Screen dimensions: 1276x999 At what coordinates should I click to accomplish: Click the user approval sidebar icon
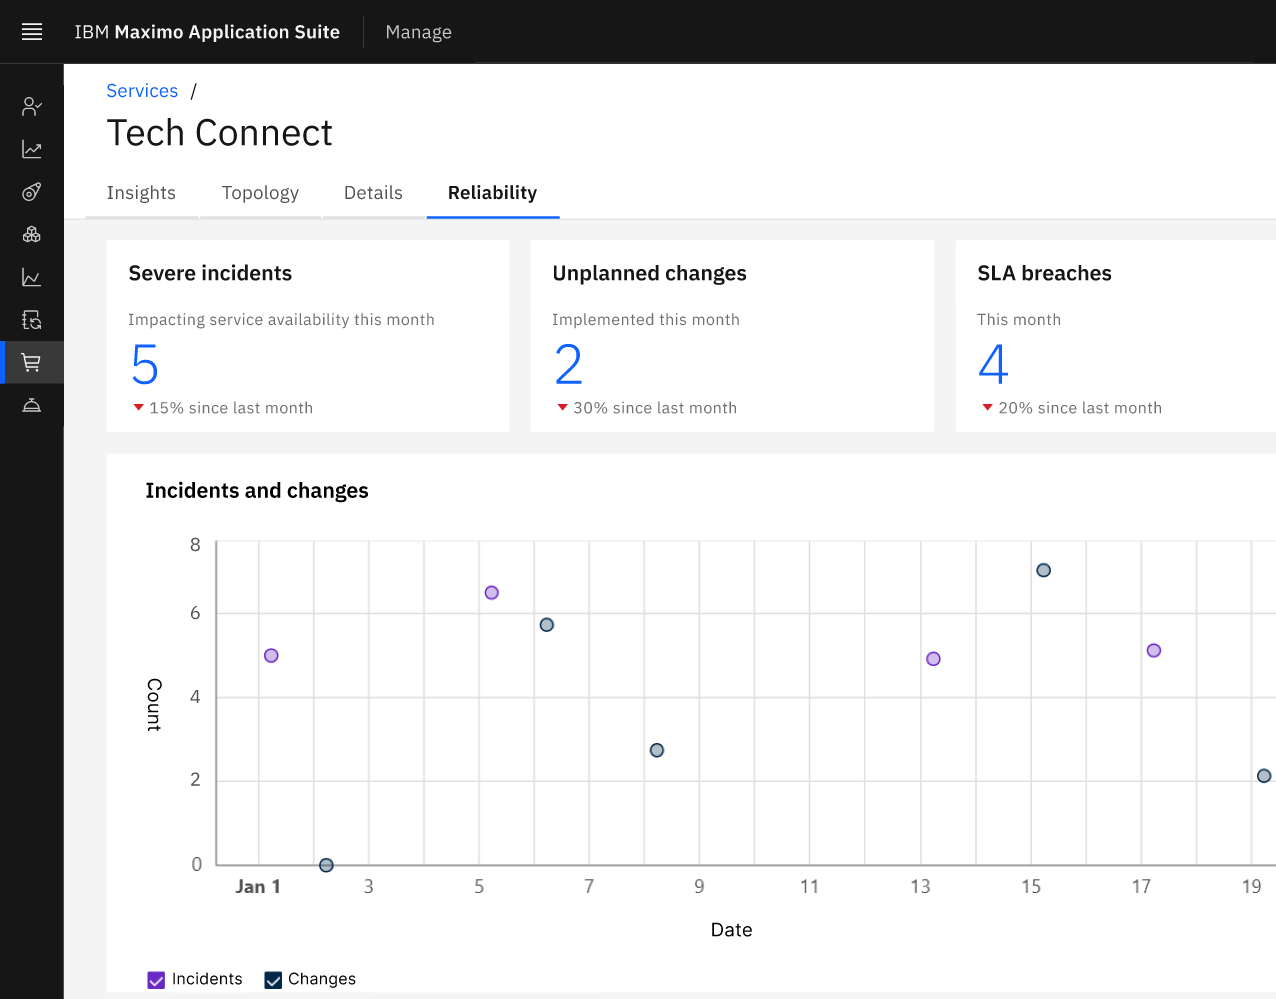point(32,106)
